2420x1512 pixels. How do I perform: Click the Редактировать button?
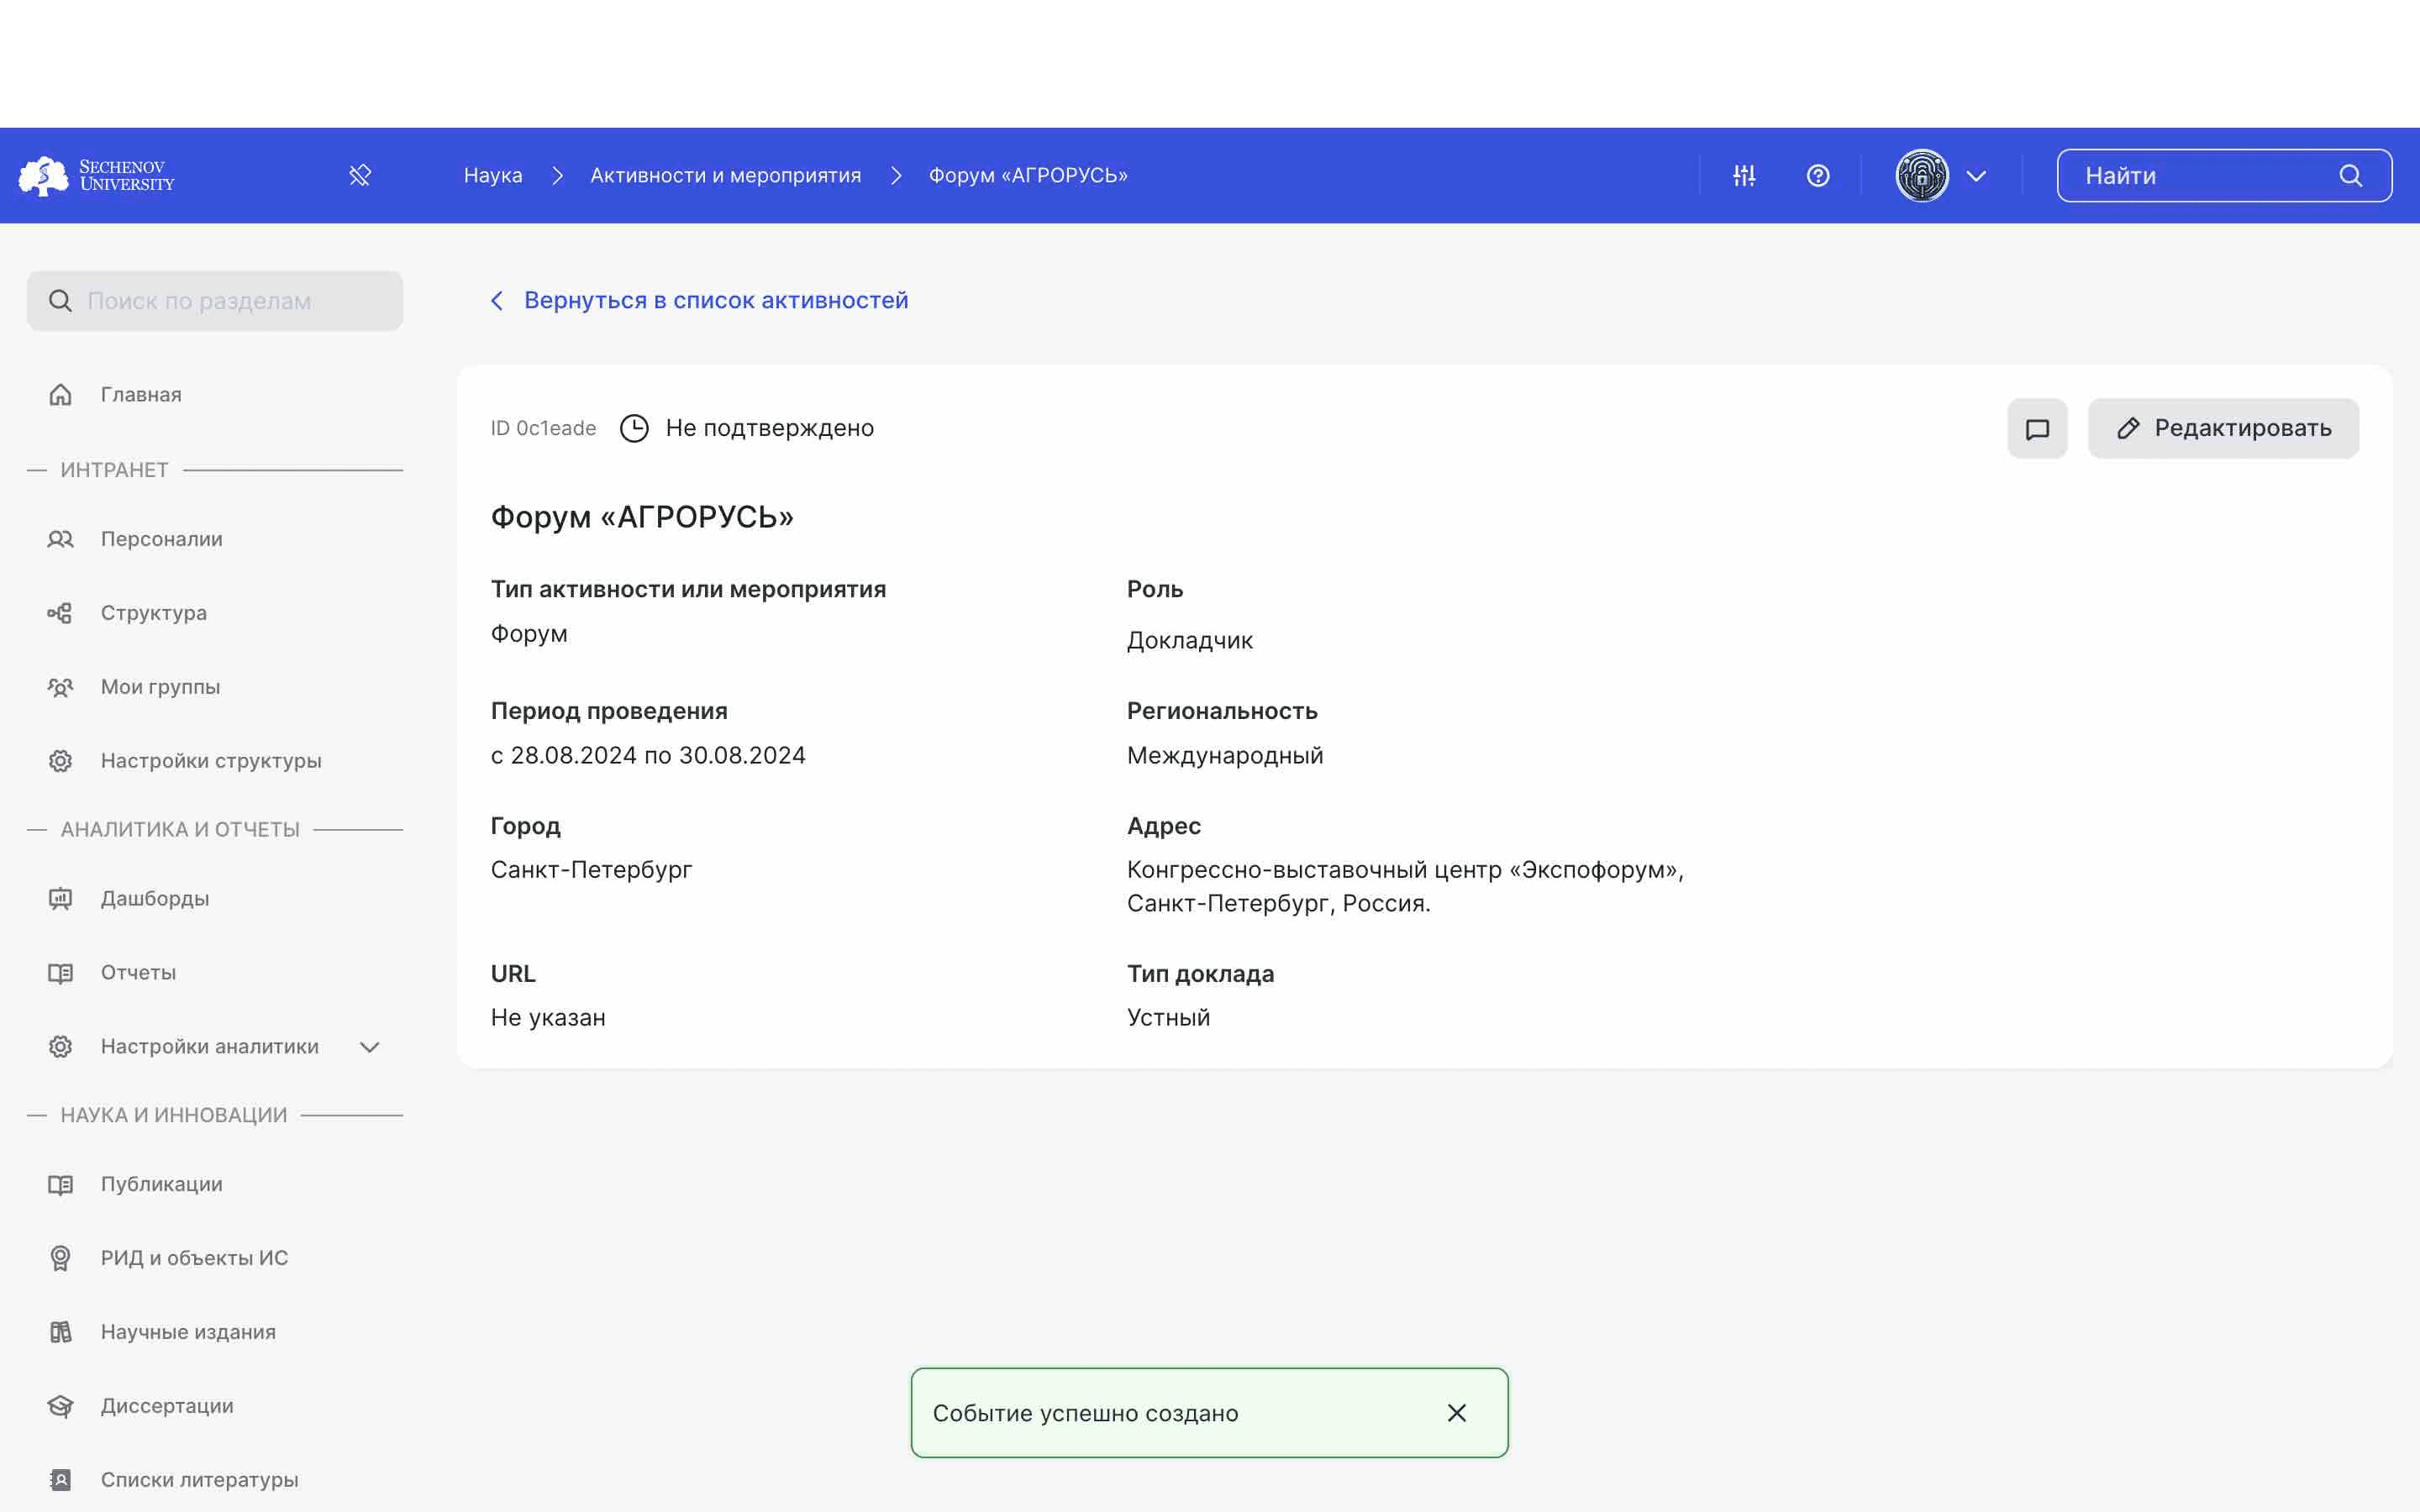point(2223,429)
